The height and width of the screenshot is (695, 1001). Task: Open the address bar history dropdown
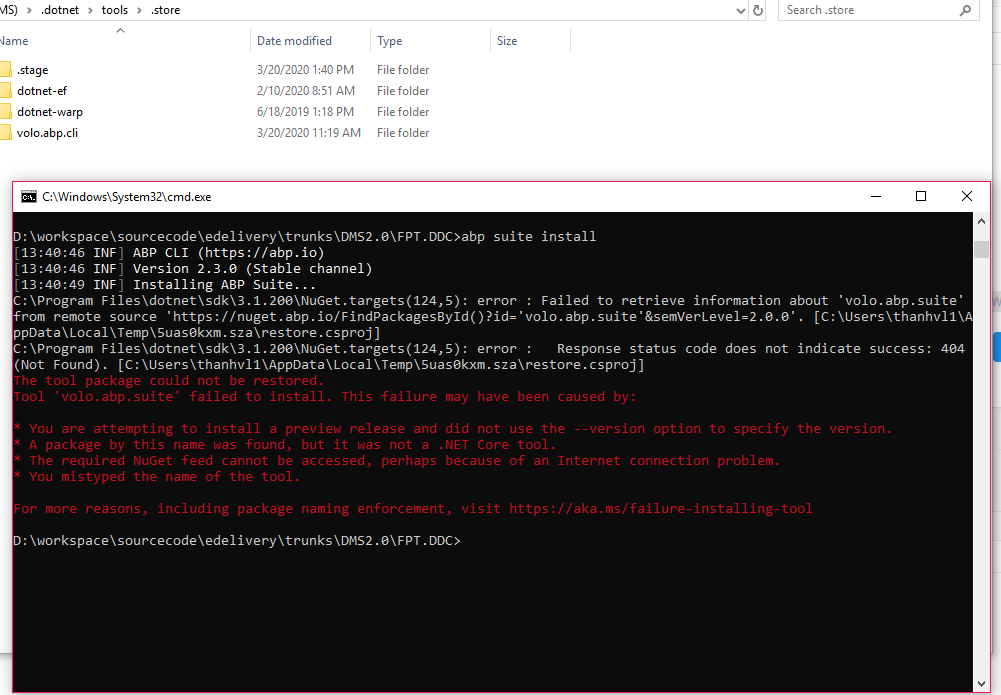(x=740, y=10)
